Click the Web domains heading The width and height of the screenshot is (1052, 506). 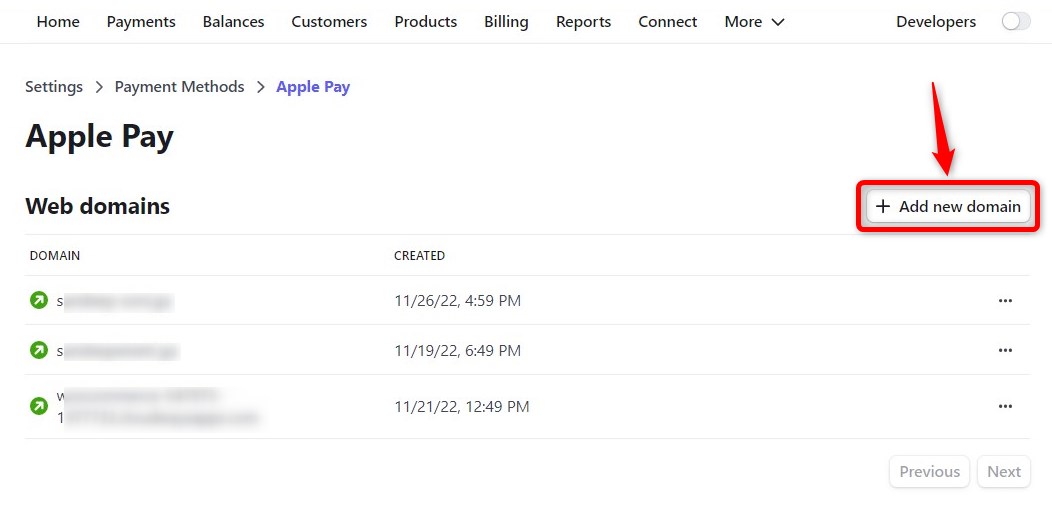click(x=97, y=206)
